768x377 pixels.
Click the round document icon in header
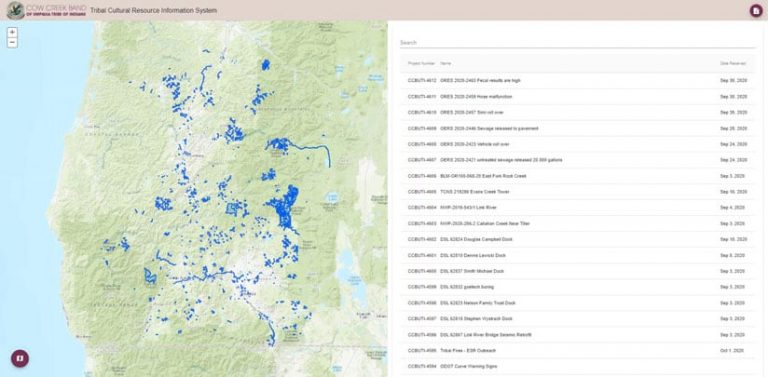756,11
